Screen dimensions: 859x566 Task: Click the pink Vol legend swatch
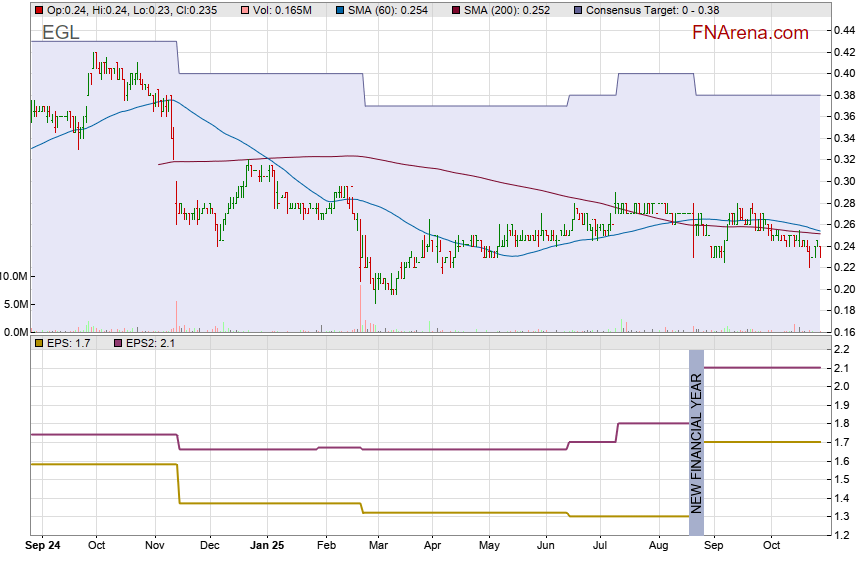(247, 9)
